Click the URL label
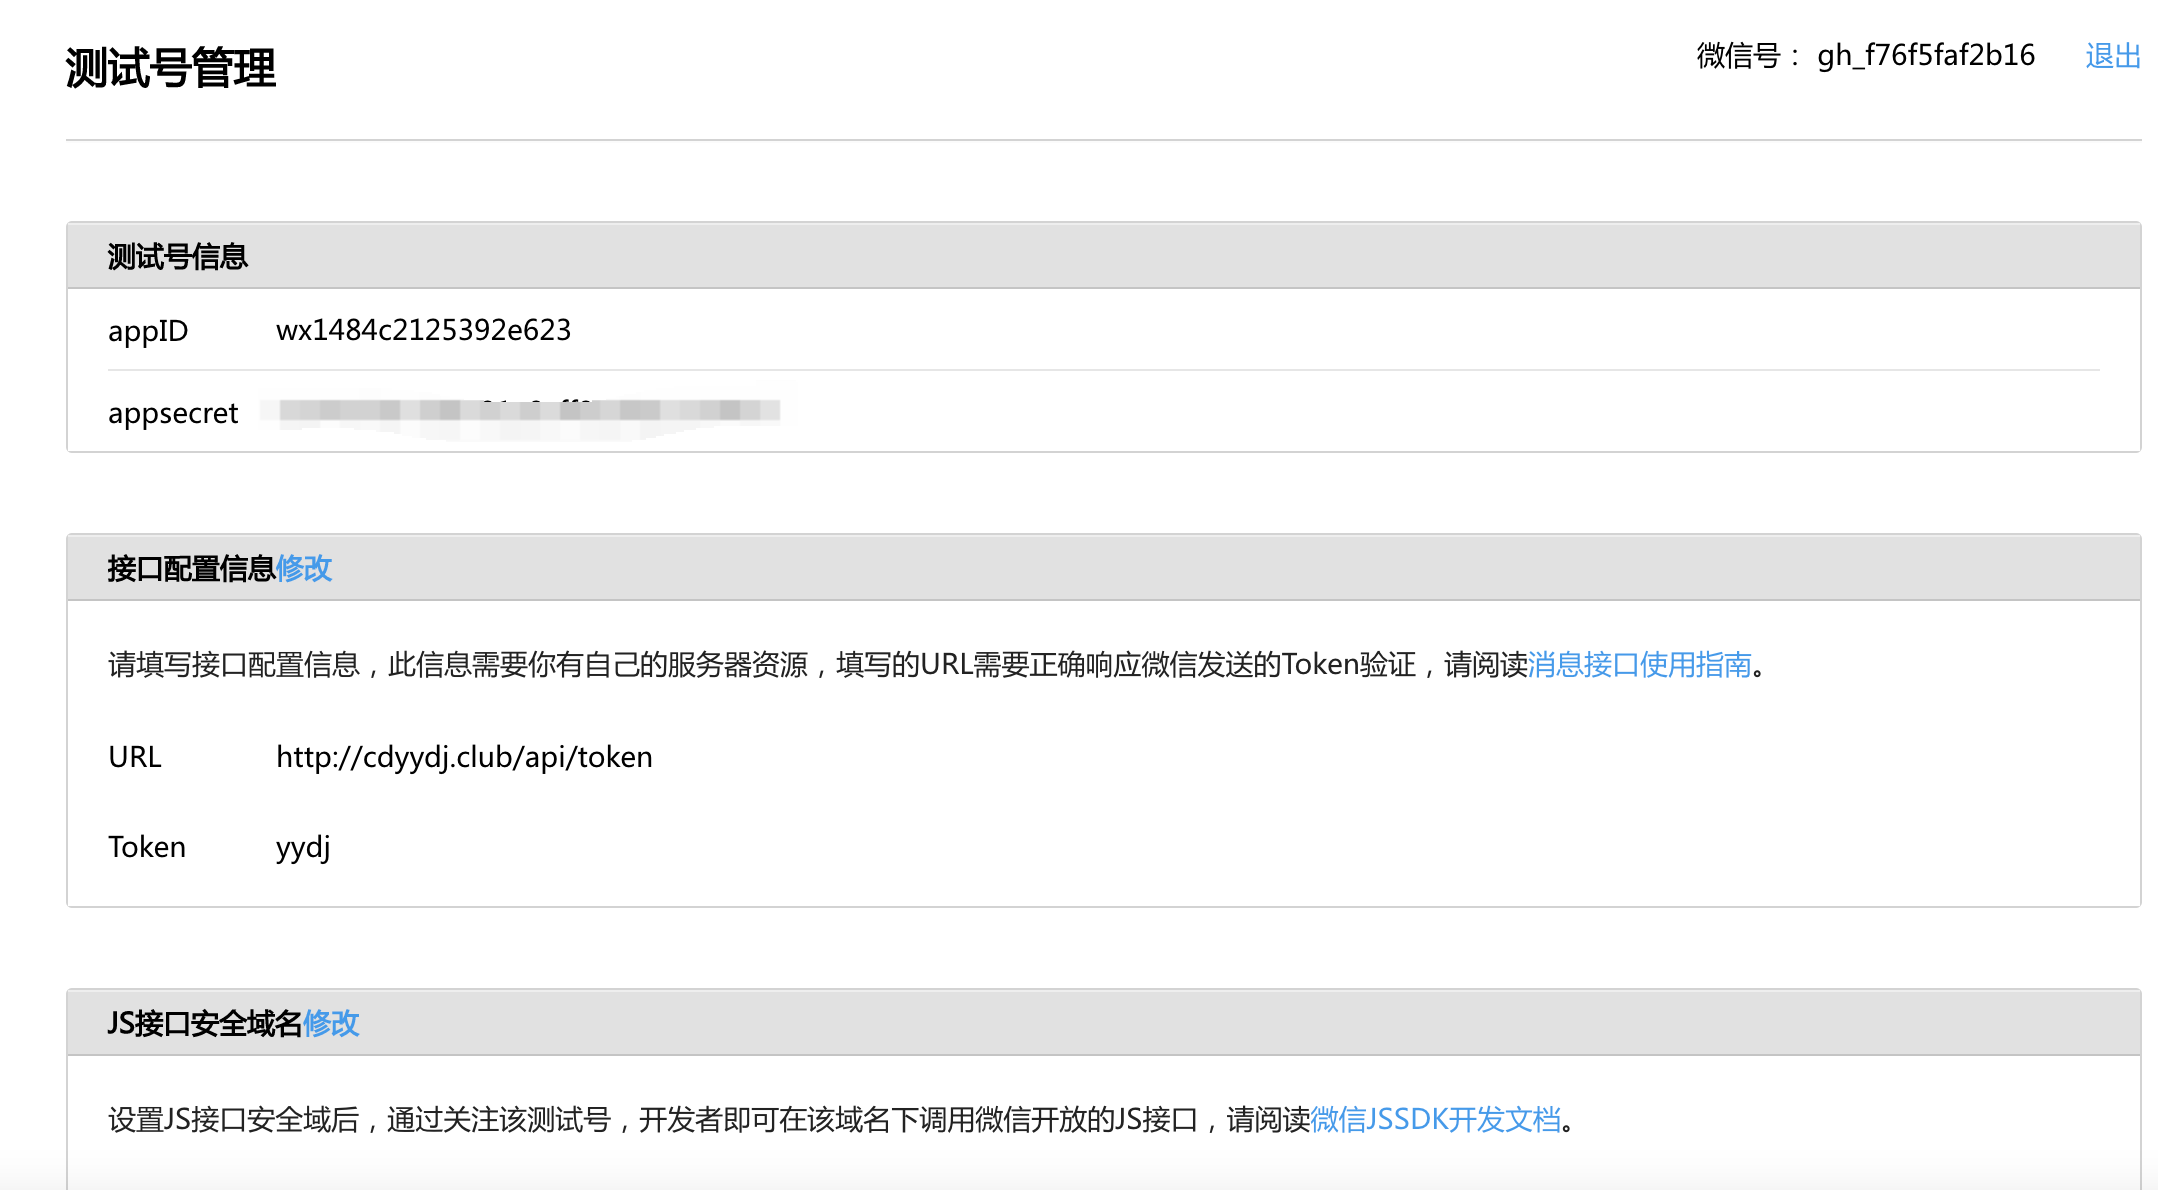Image resolution: width=2158 pixels, height=1190 pixels. pyautogui.click(x=135, y=757)
